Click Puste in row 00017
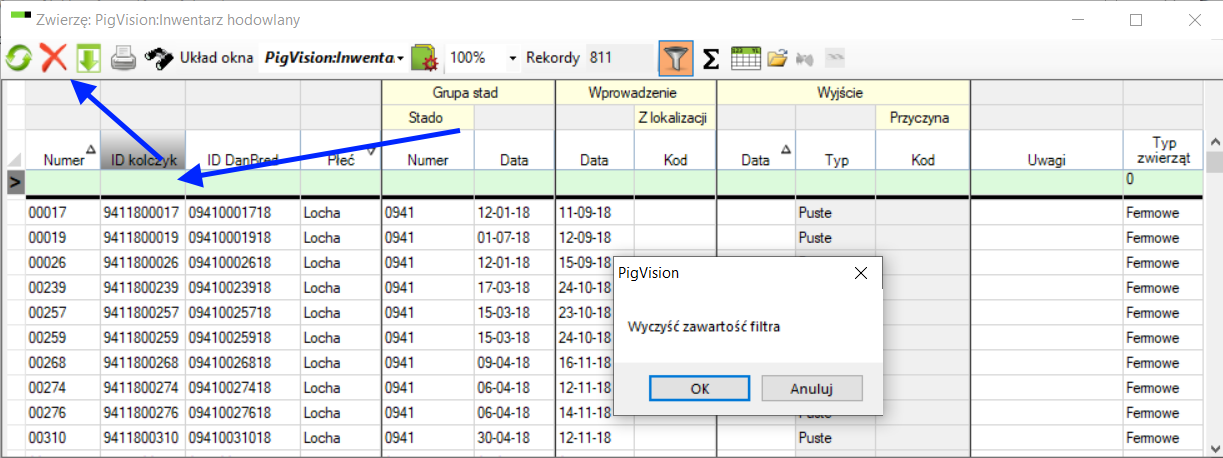Viewport: 1223px width, 458px height. tap(835, 213)
